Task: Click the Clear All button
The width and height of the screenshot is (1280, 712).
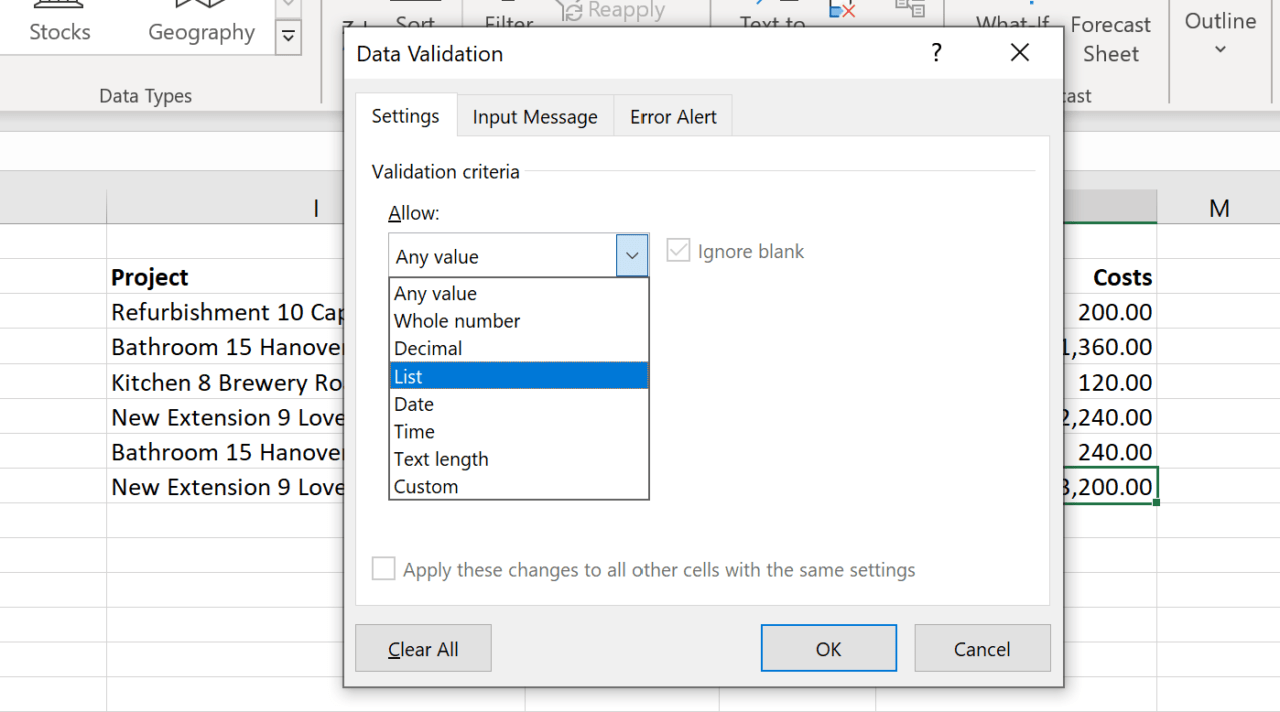Action: coord(423,648)
